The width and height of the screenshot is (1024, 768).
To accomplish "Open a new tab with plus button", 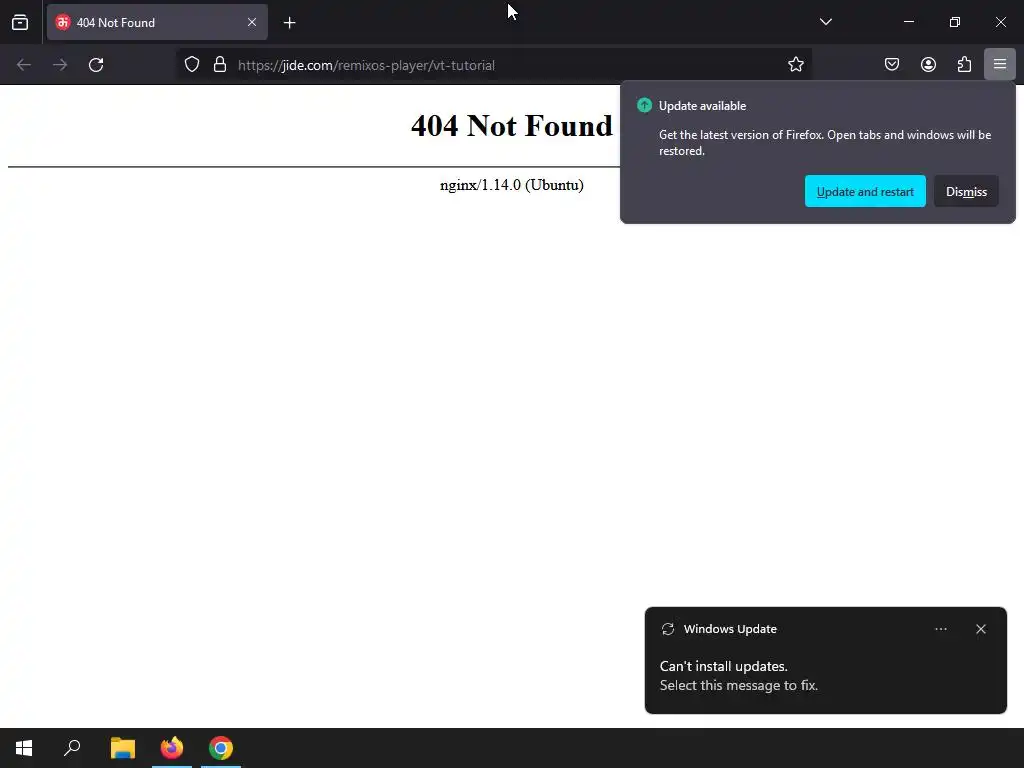I will click(289, 23).
